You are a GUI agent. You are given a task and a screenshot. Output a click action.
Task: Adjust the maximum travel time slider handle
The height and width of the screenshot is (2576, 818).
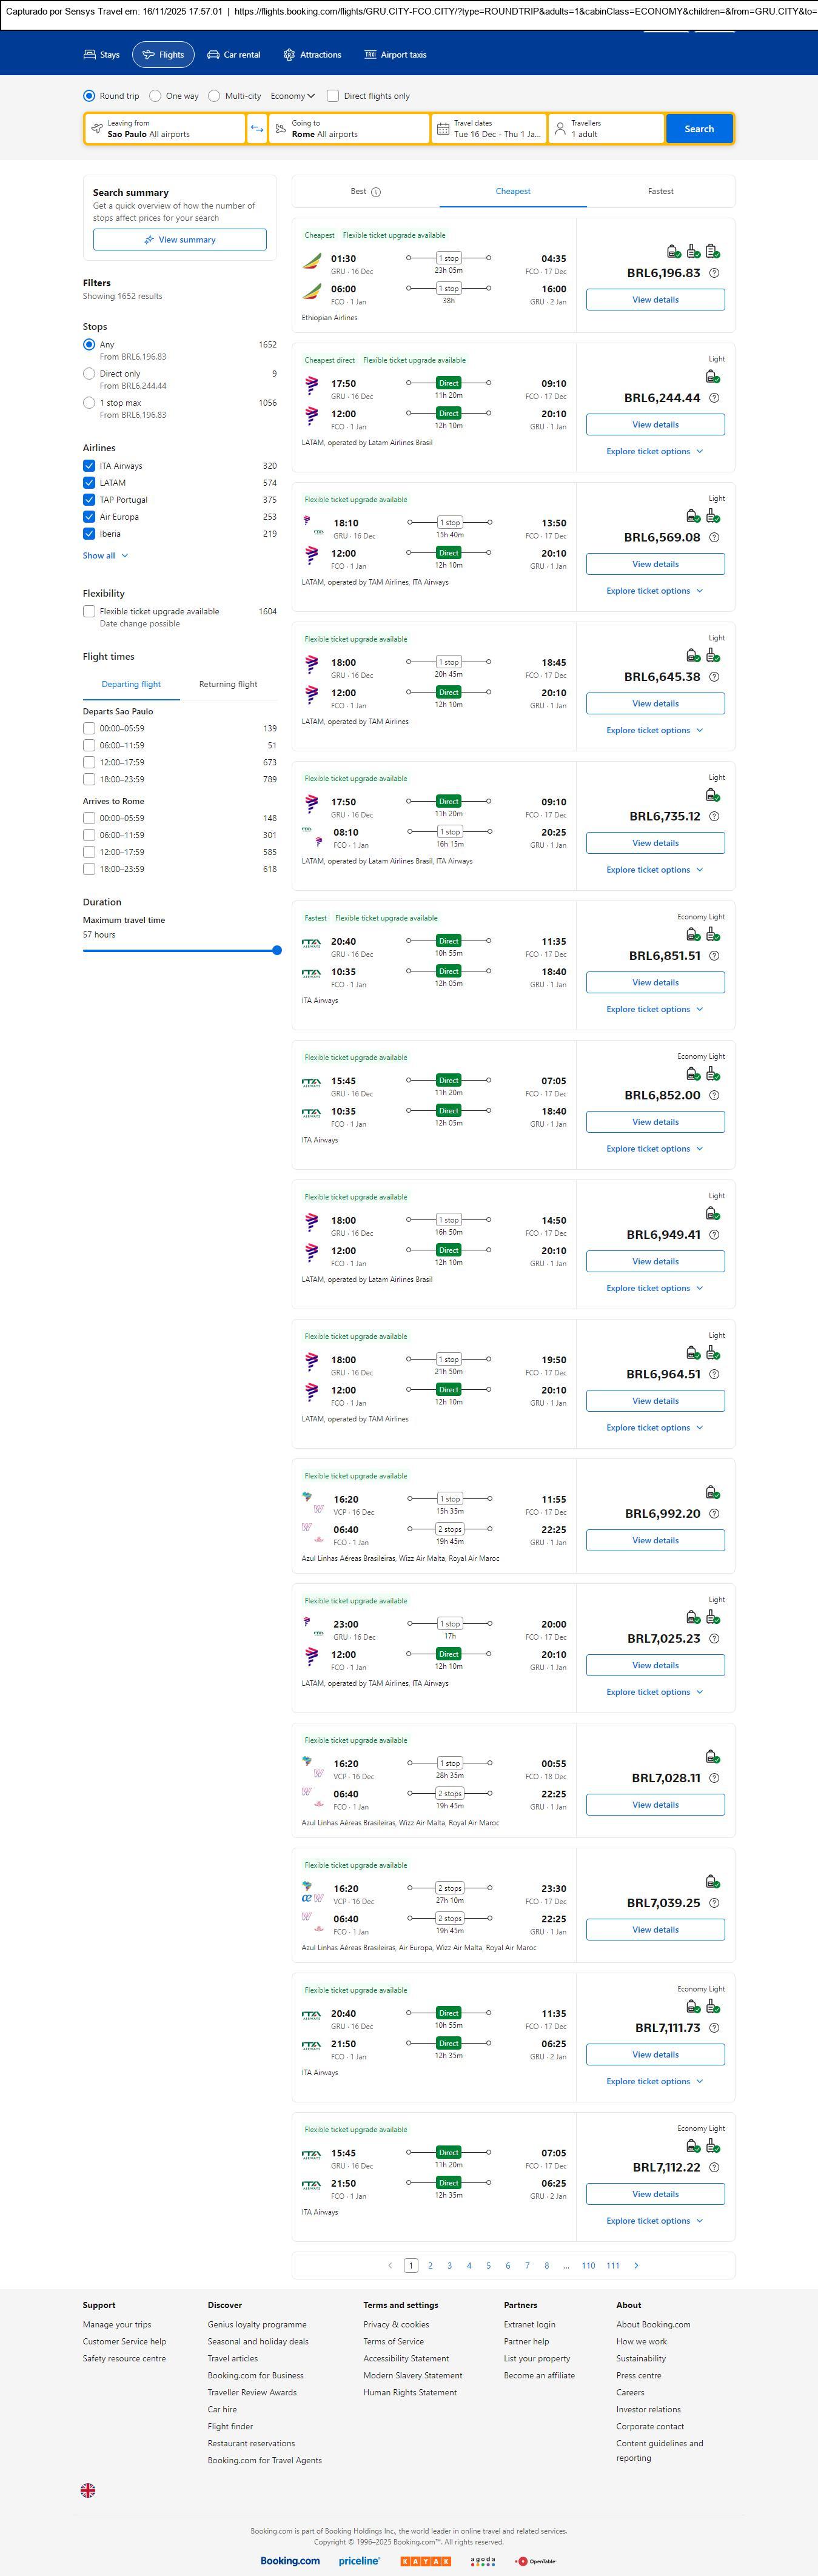pyautogui.click(x=277, y=950)
